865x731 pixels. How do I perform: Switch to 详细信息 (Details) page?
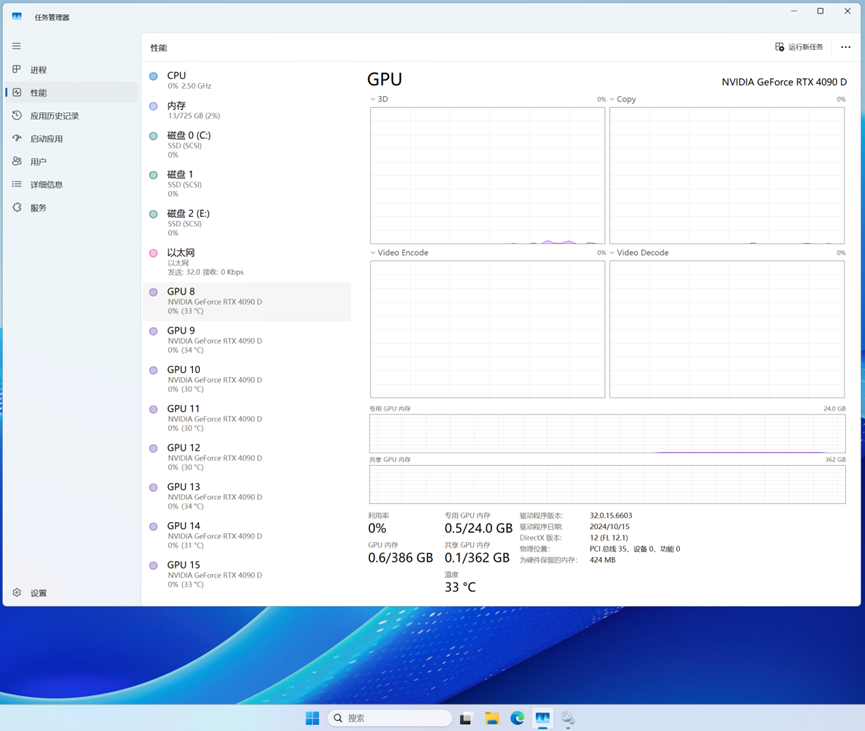point(71,184)
